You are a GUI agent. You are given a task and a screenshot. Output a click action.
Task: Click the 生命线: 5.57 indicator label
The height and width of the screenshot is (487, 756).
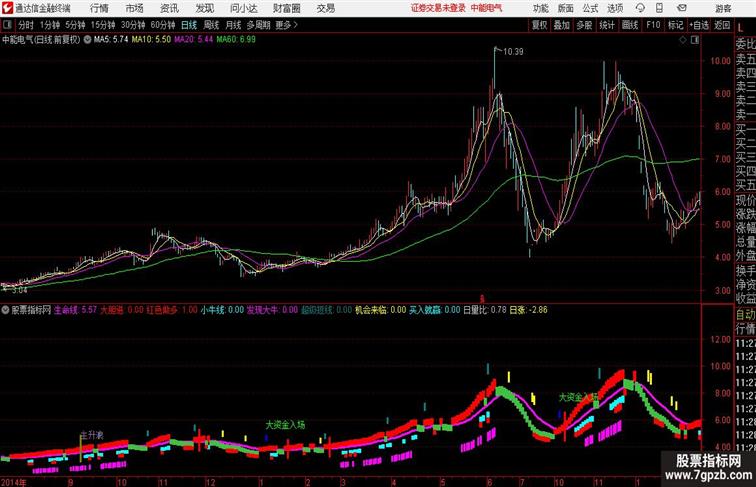tap(75, 310)
